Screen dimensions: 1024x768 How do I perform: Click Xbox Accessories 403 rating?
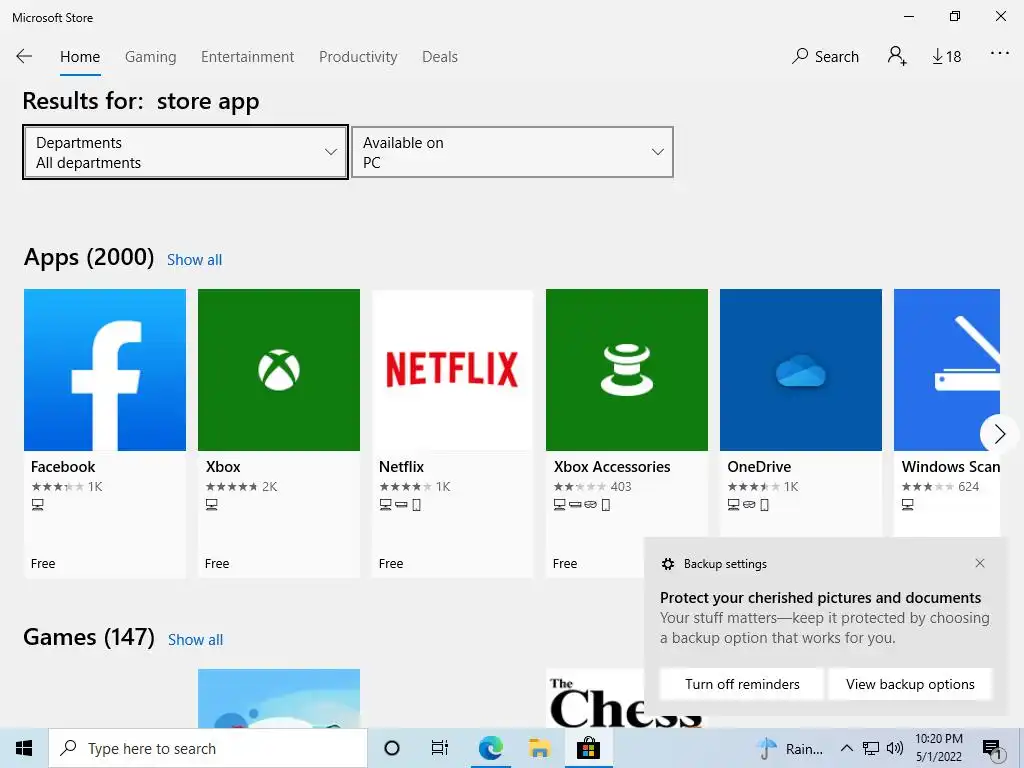592,487
